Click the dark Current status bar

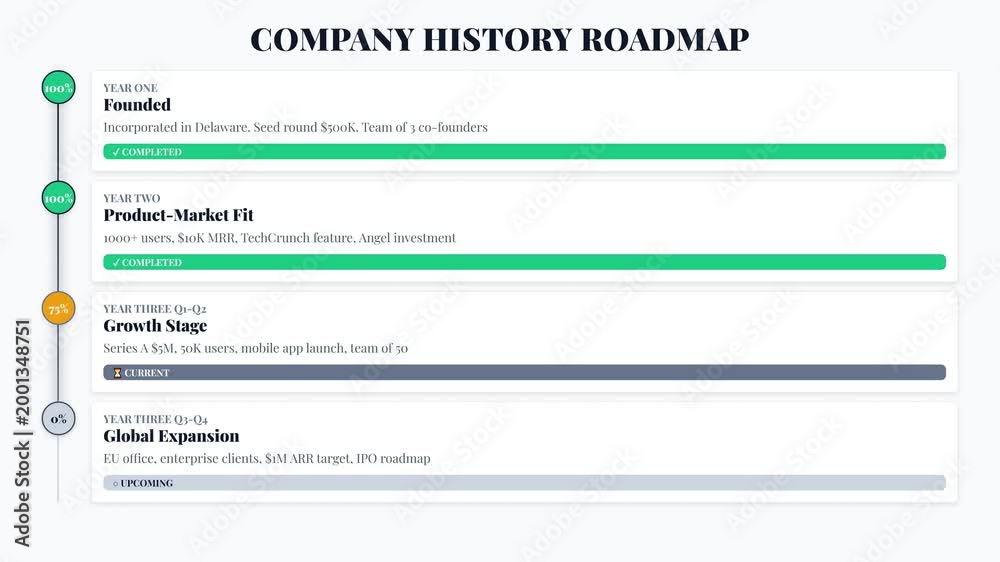click(524, 373)
